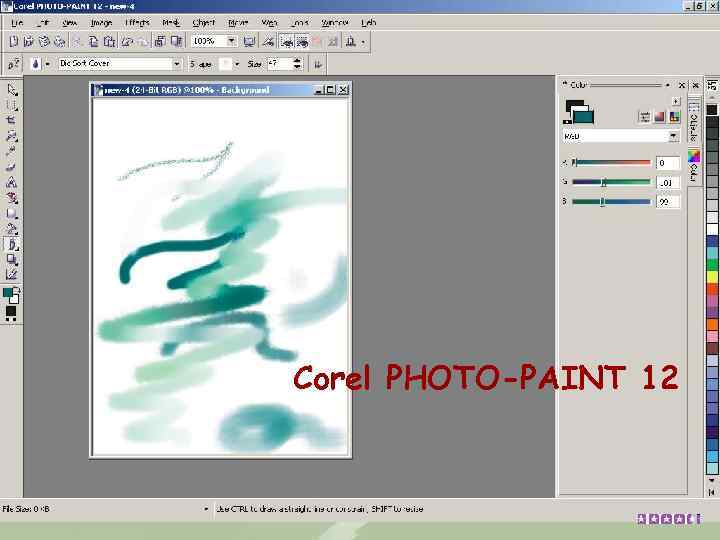Click the color viewers icon in Color docker
The image size is (720, 540).
pos(659,117)
